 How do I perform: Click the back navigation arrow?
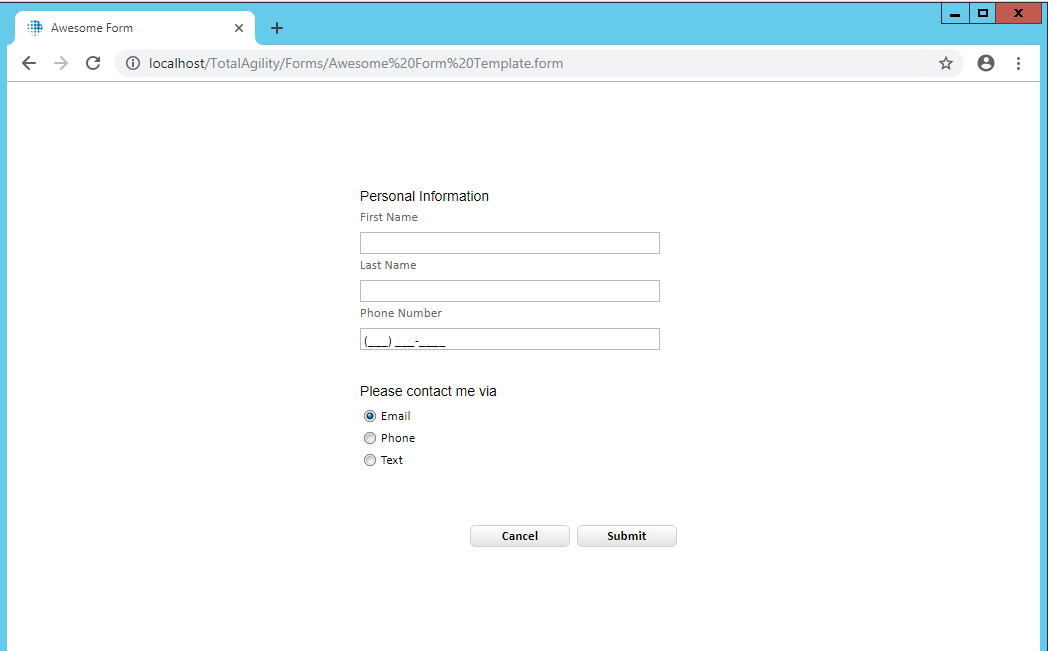tap(28, 62)
